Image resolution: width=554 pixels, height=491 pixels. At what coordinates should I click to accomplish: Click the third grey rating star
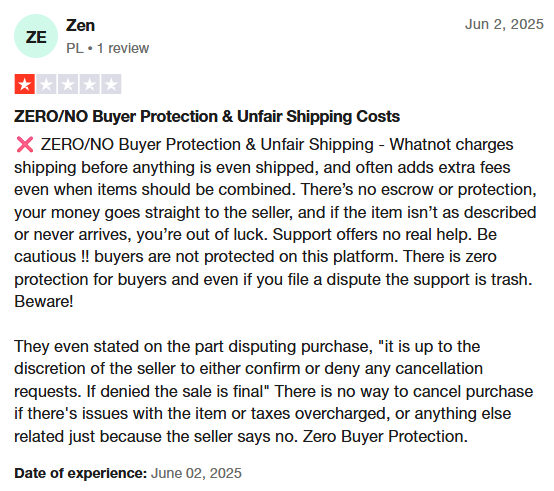point(68,84)
